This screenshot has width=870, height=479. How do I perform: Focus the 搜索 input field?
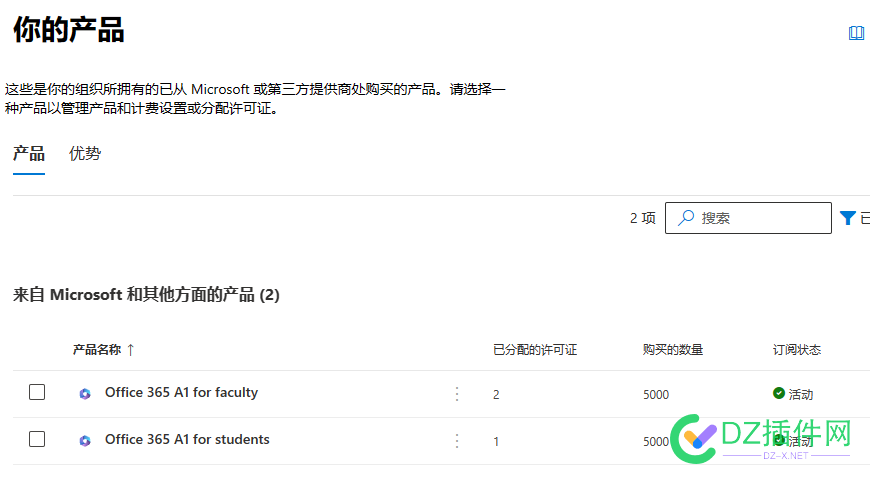[x=748, y=218]
